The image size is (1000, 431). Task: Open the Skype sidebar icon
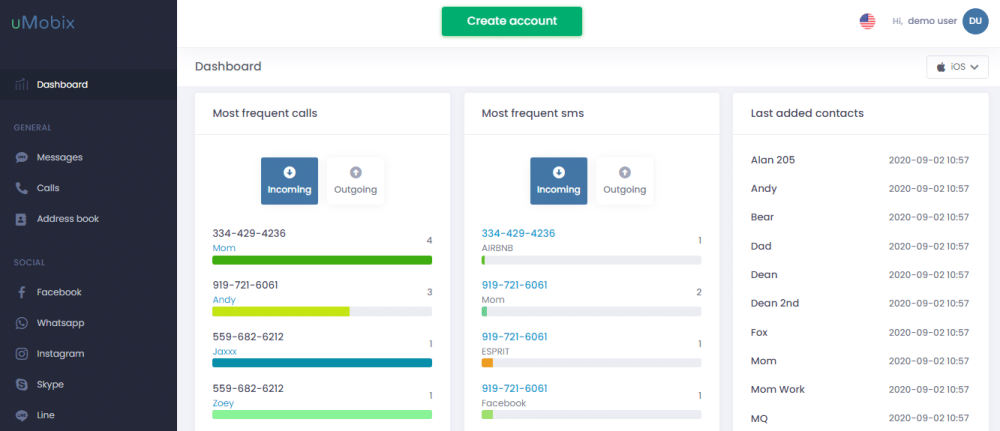coord(22,384)
